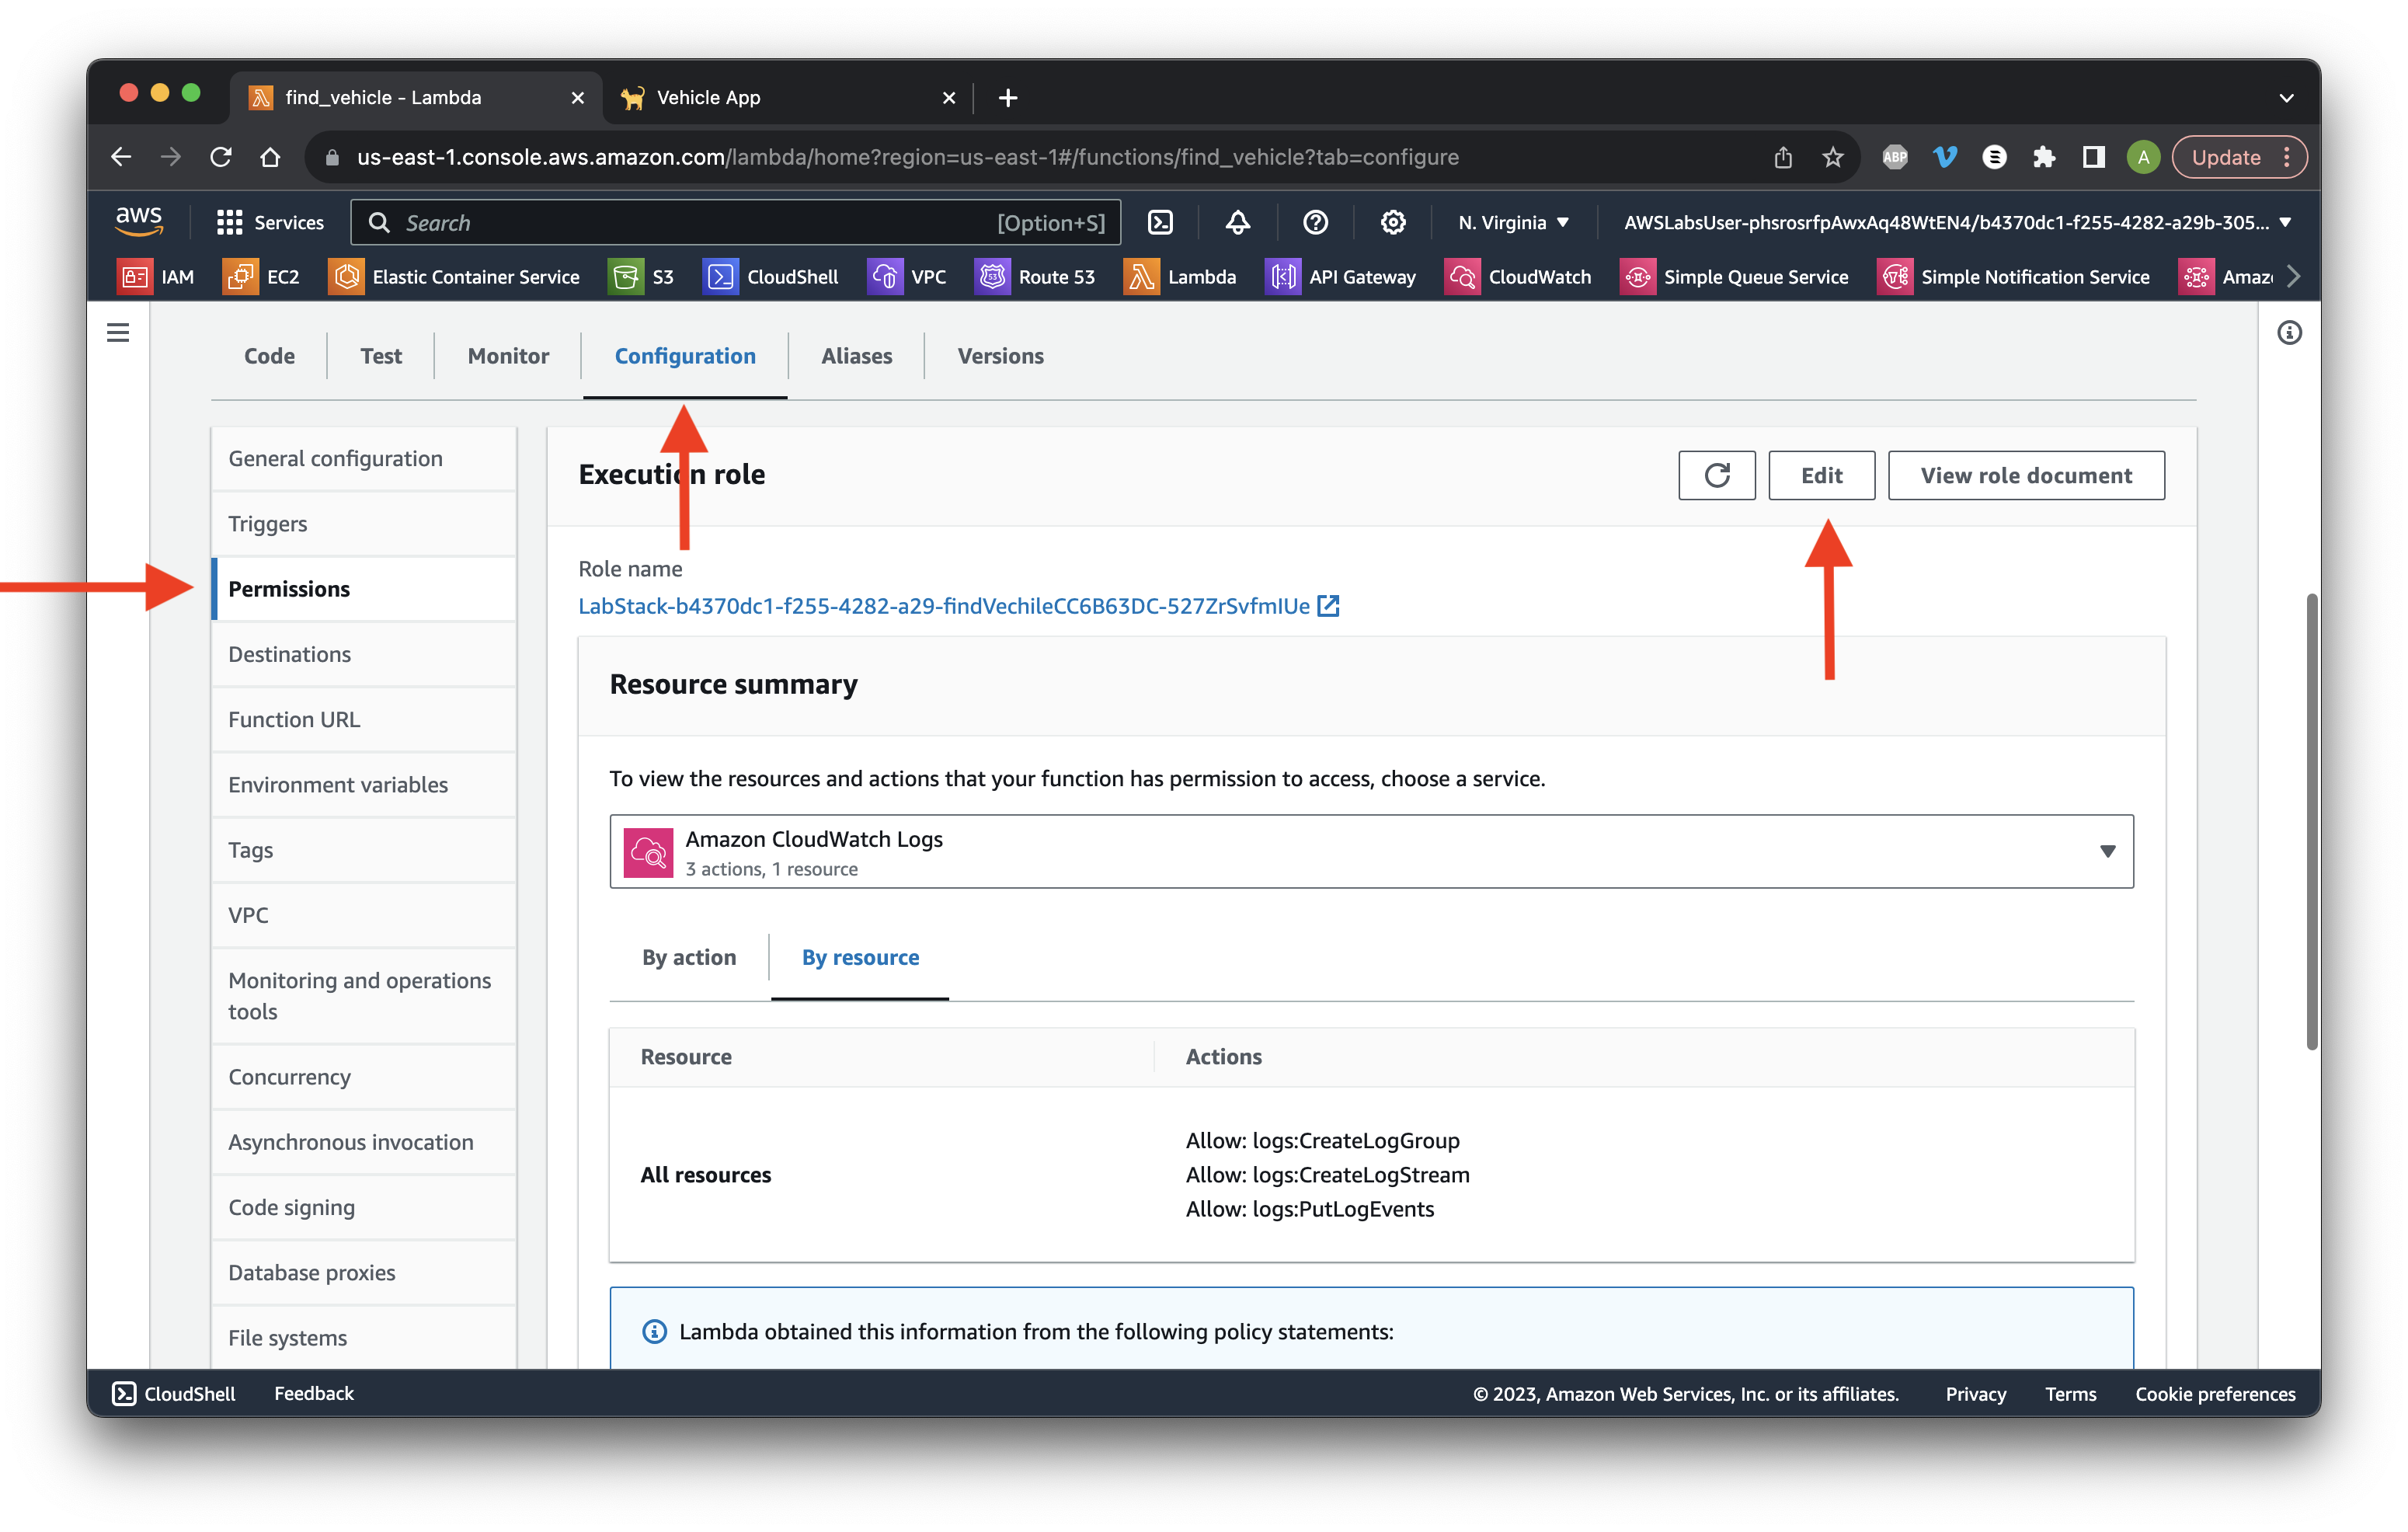Open the IAM service shortcut

click(x=156, y=277)
